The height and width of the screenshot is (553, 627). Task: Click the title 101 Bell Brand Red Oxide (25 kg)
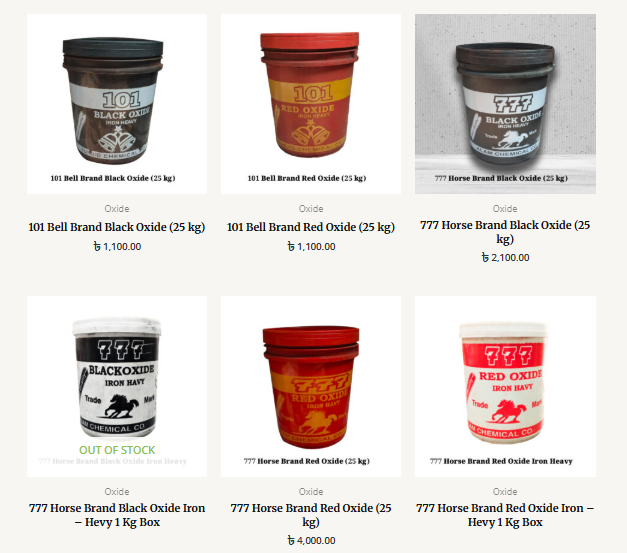311,227
